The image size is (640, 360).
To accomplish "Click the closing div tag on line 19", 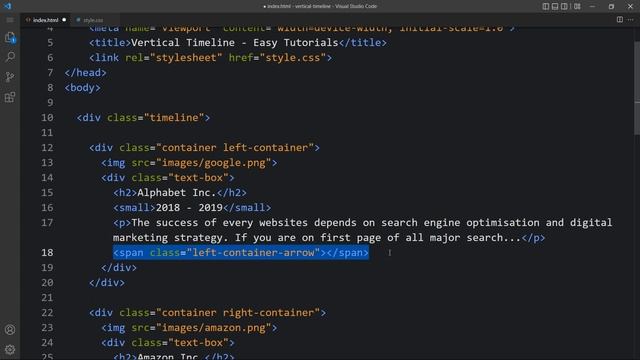I will point(119,268).
